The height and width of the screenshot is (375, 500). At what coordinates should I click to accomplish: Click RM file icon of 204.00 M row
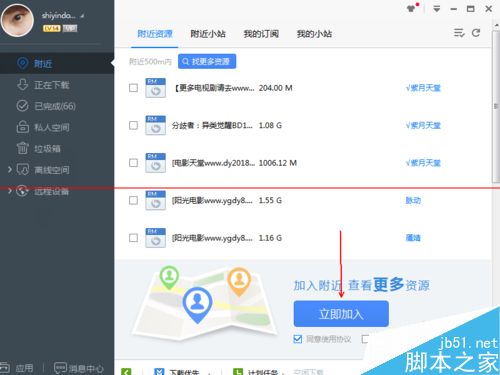(155, 88)
